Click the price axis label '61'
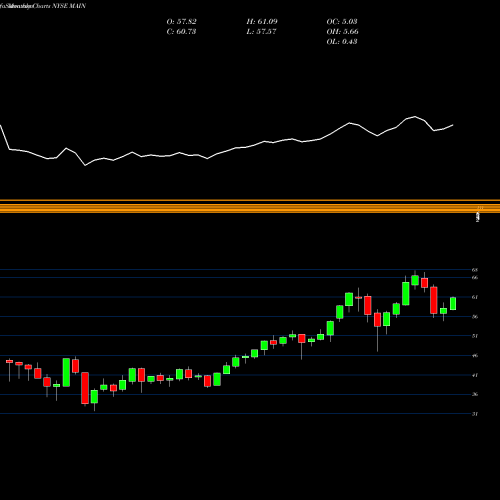 [475, 297]
